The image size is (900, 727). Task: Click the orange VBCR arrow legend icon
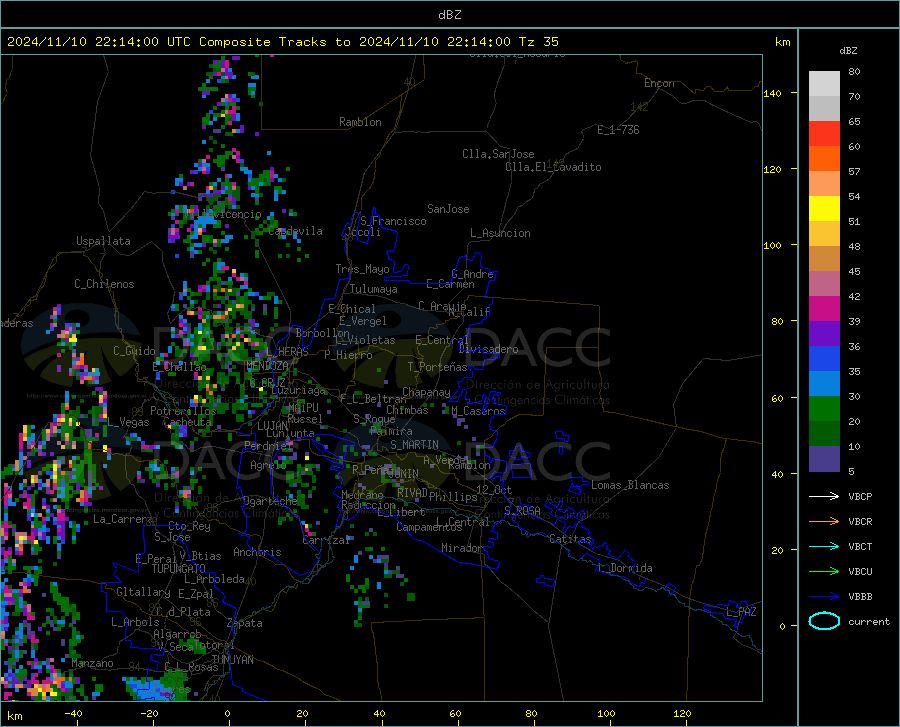click(824, 522)
